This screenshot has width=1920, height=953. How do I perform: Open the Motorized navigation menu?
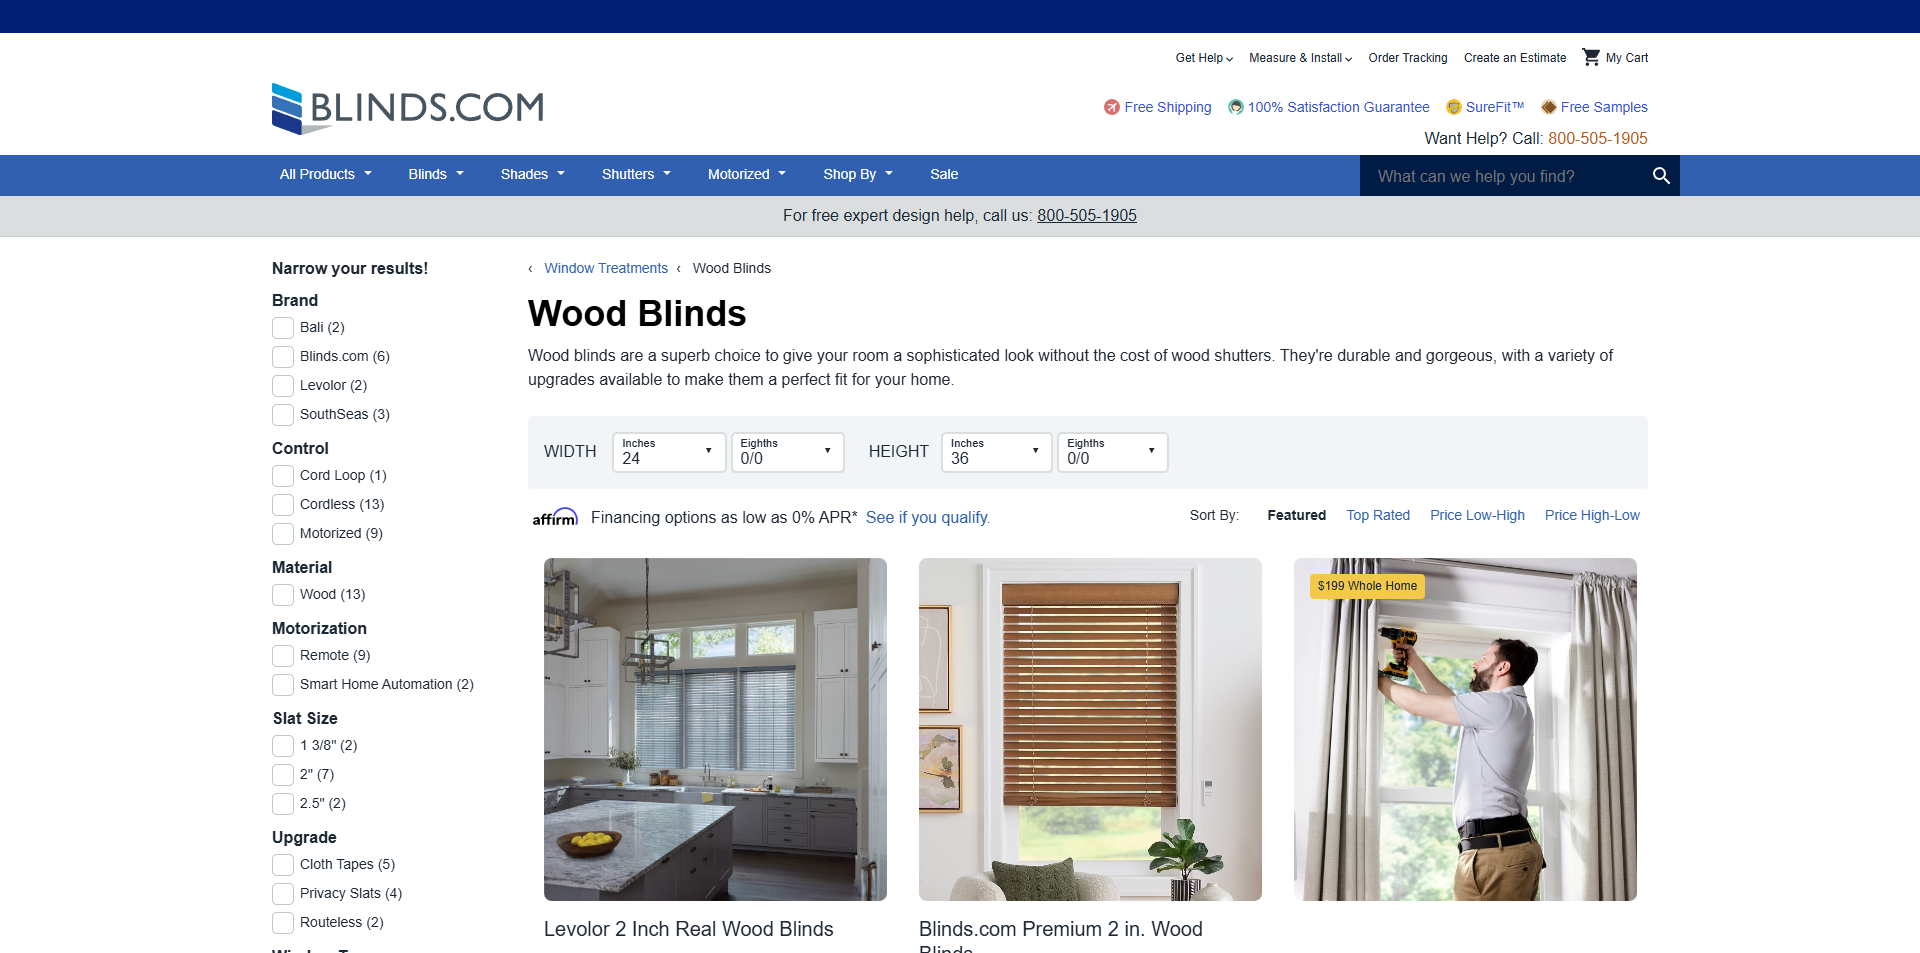pyautogui.click(x=747, y=174)
